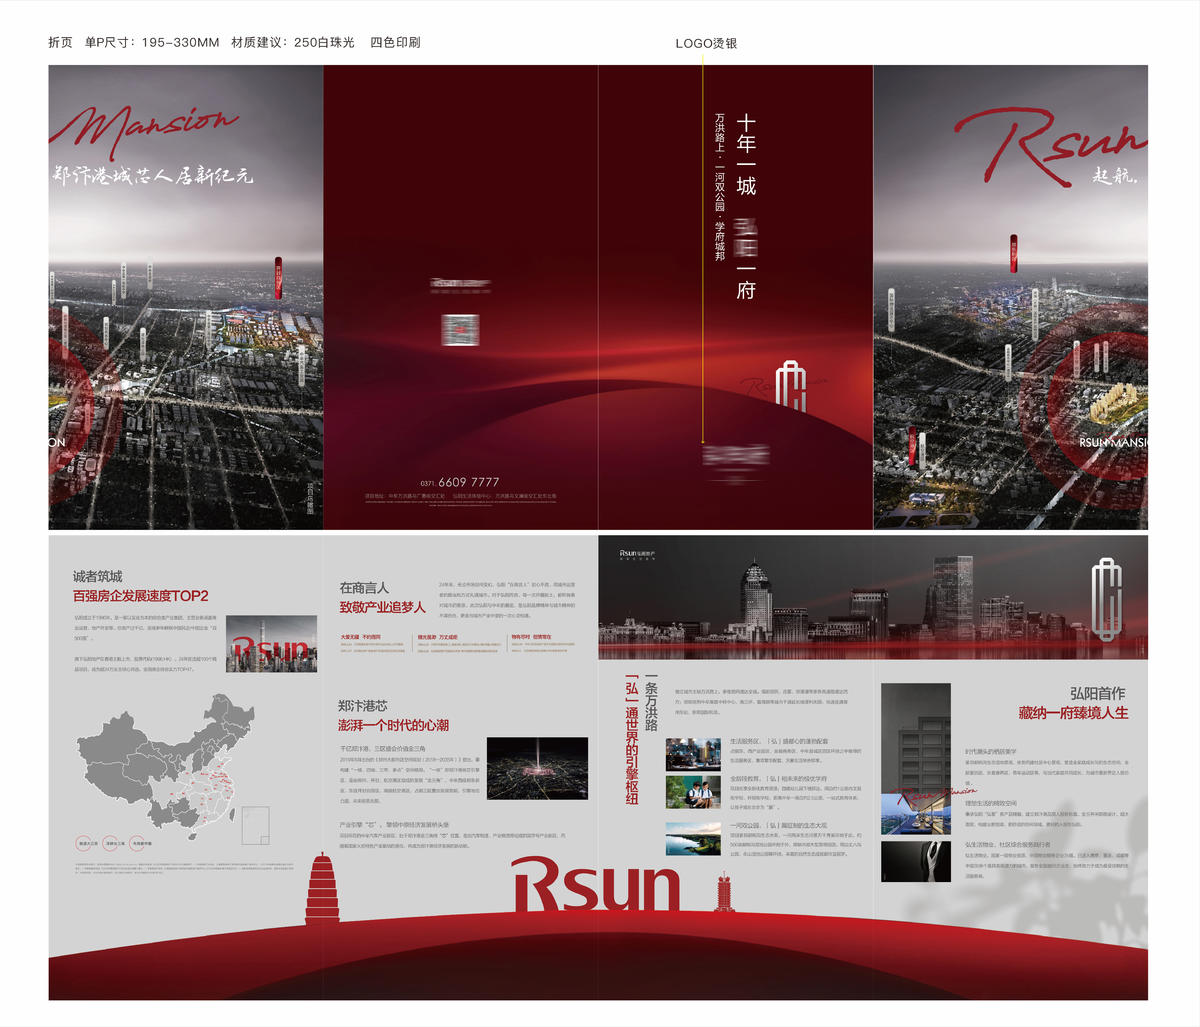
Task: Click the caption '折页'
Action: [x=60, y=42]
